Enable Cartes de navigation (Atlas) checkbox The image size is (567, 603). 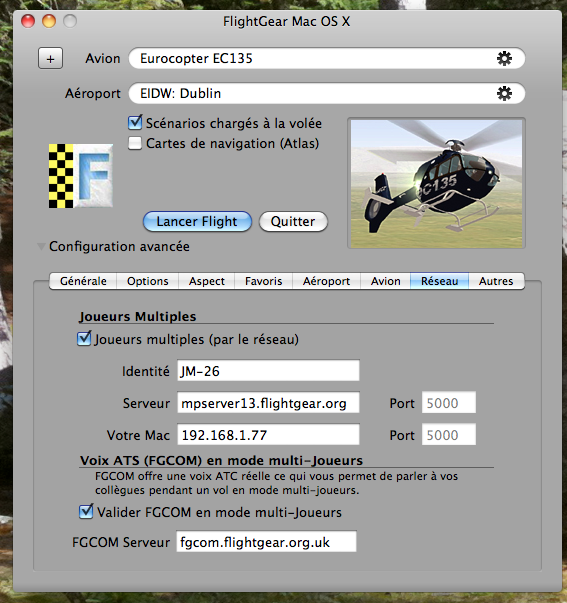[x=135, y=143]
